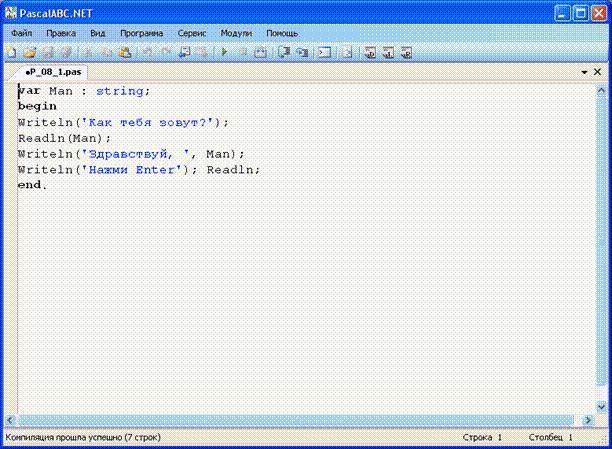The width and height of the screenshot is (612, 449).
Task: Close the P_08_1.pas document tab
Action: 597,72
